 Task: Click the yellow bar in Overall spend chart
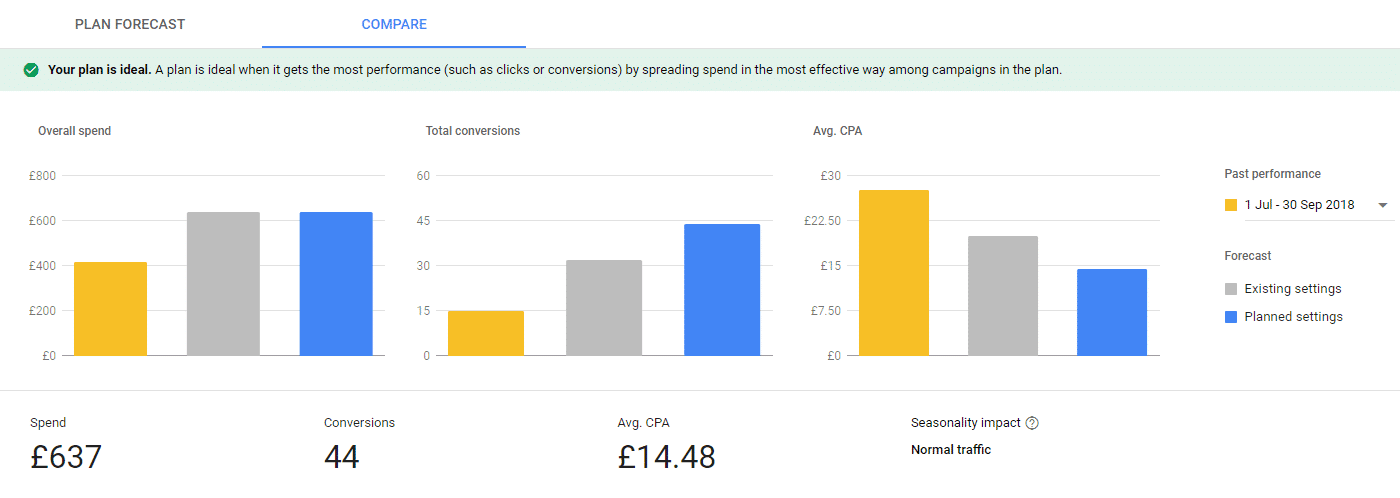tap(110, 309)
